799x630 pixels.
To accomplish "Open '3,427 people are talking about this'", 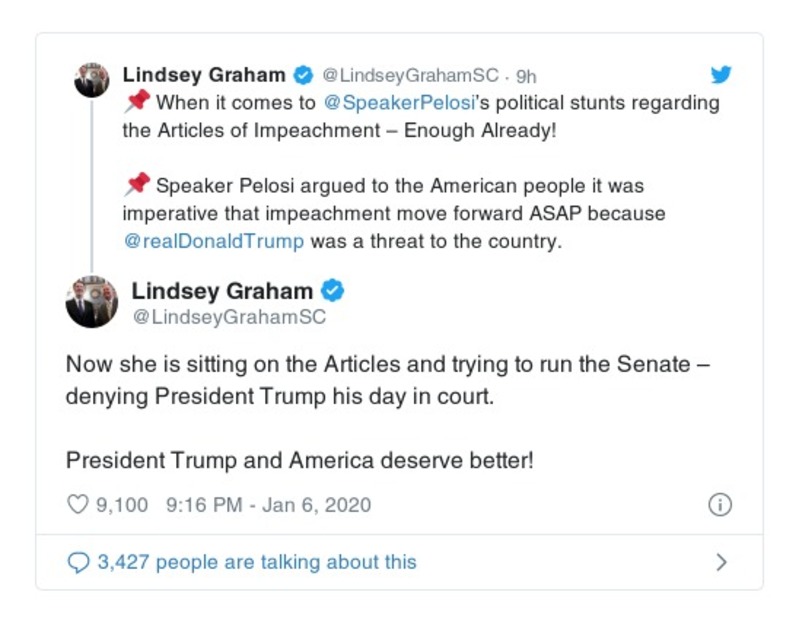I will (256, 563).
